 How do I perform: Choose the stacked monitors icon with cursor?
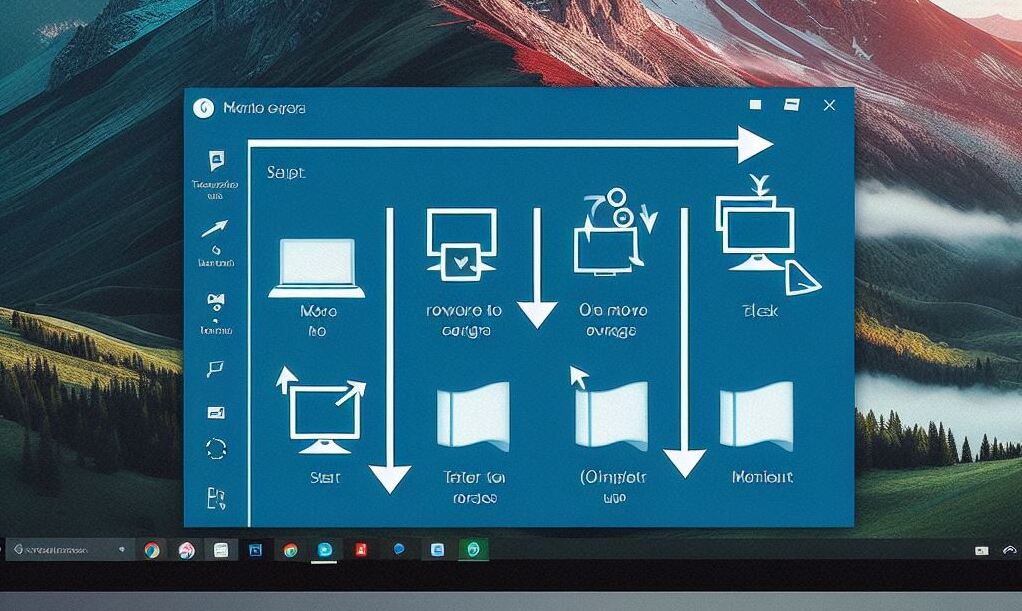point(758,235)
